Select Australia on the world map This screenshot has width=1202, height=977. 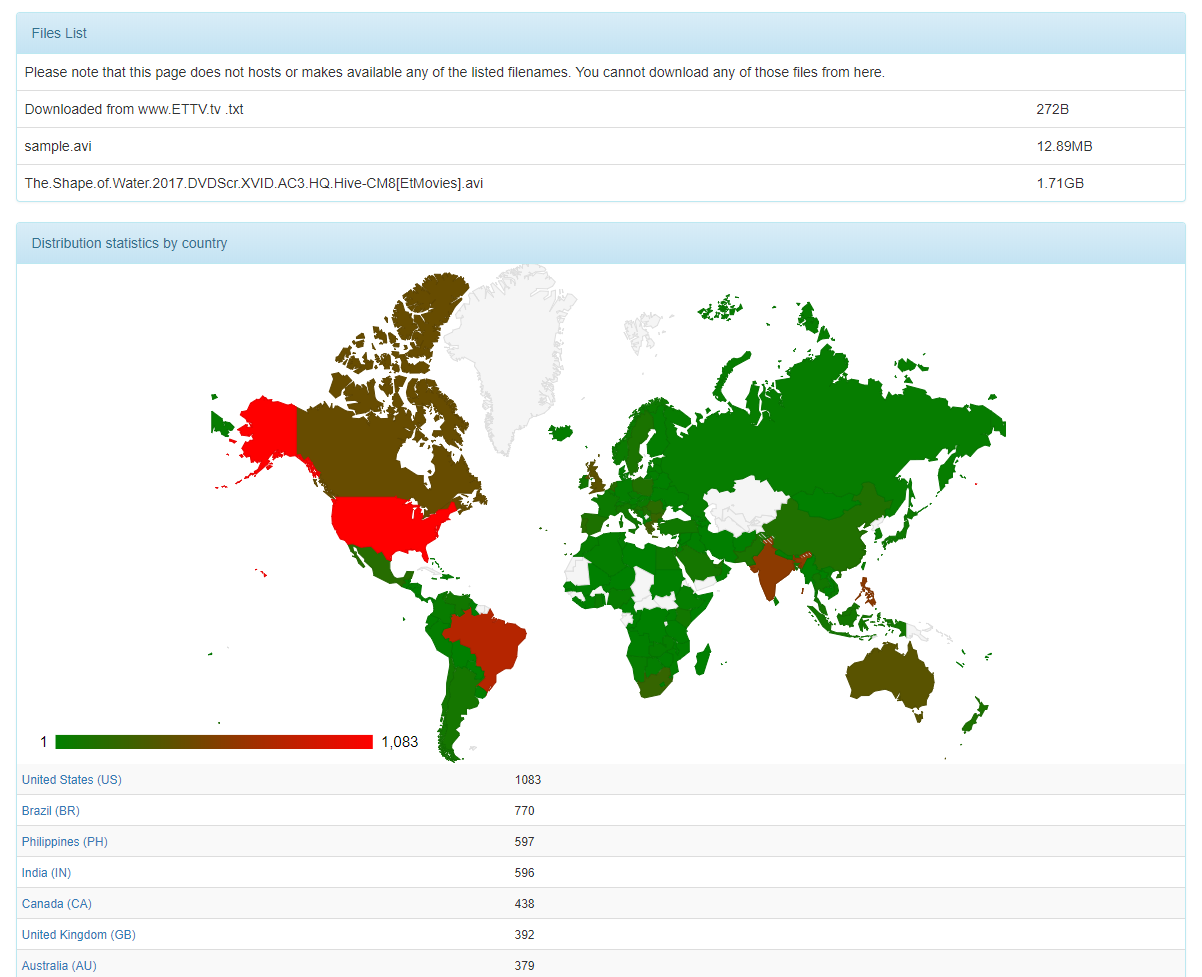[x=887, y=678]
